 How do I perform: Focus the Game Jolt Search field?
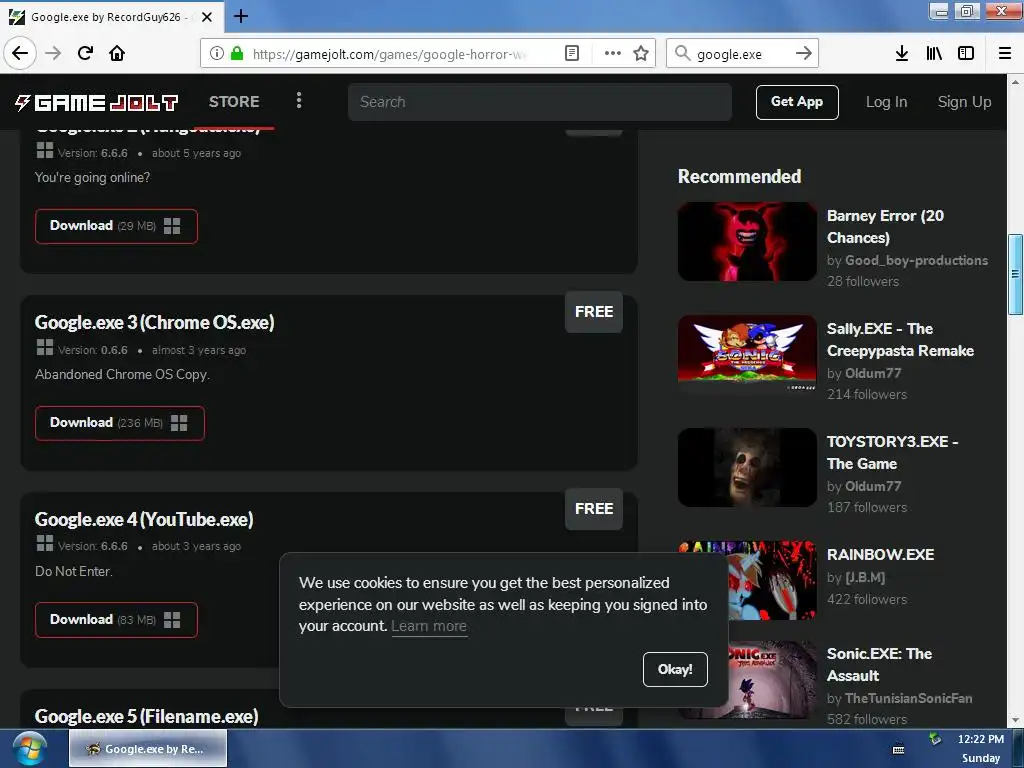pos(539,102)
